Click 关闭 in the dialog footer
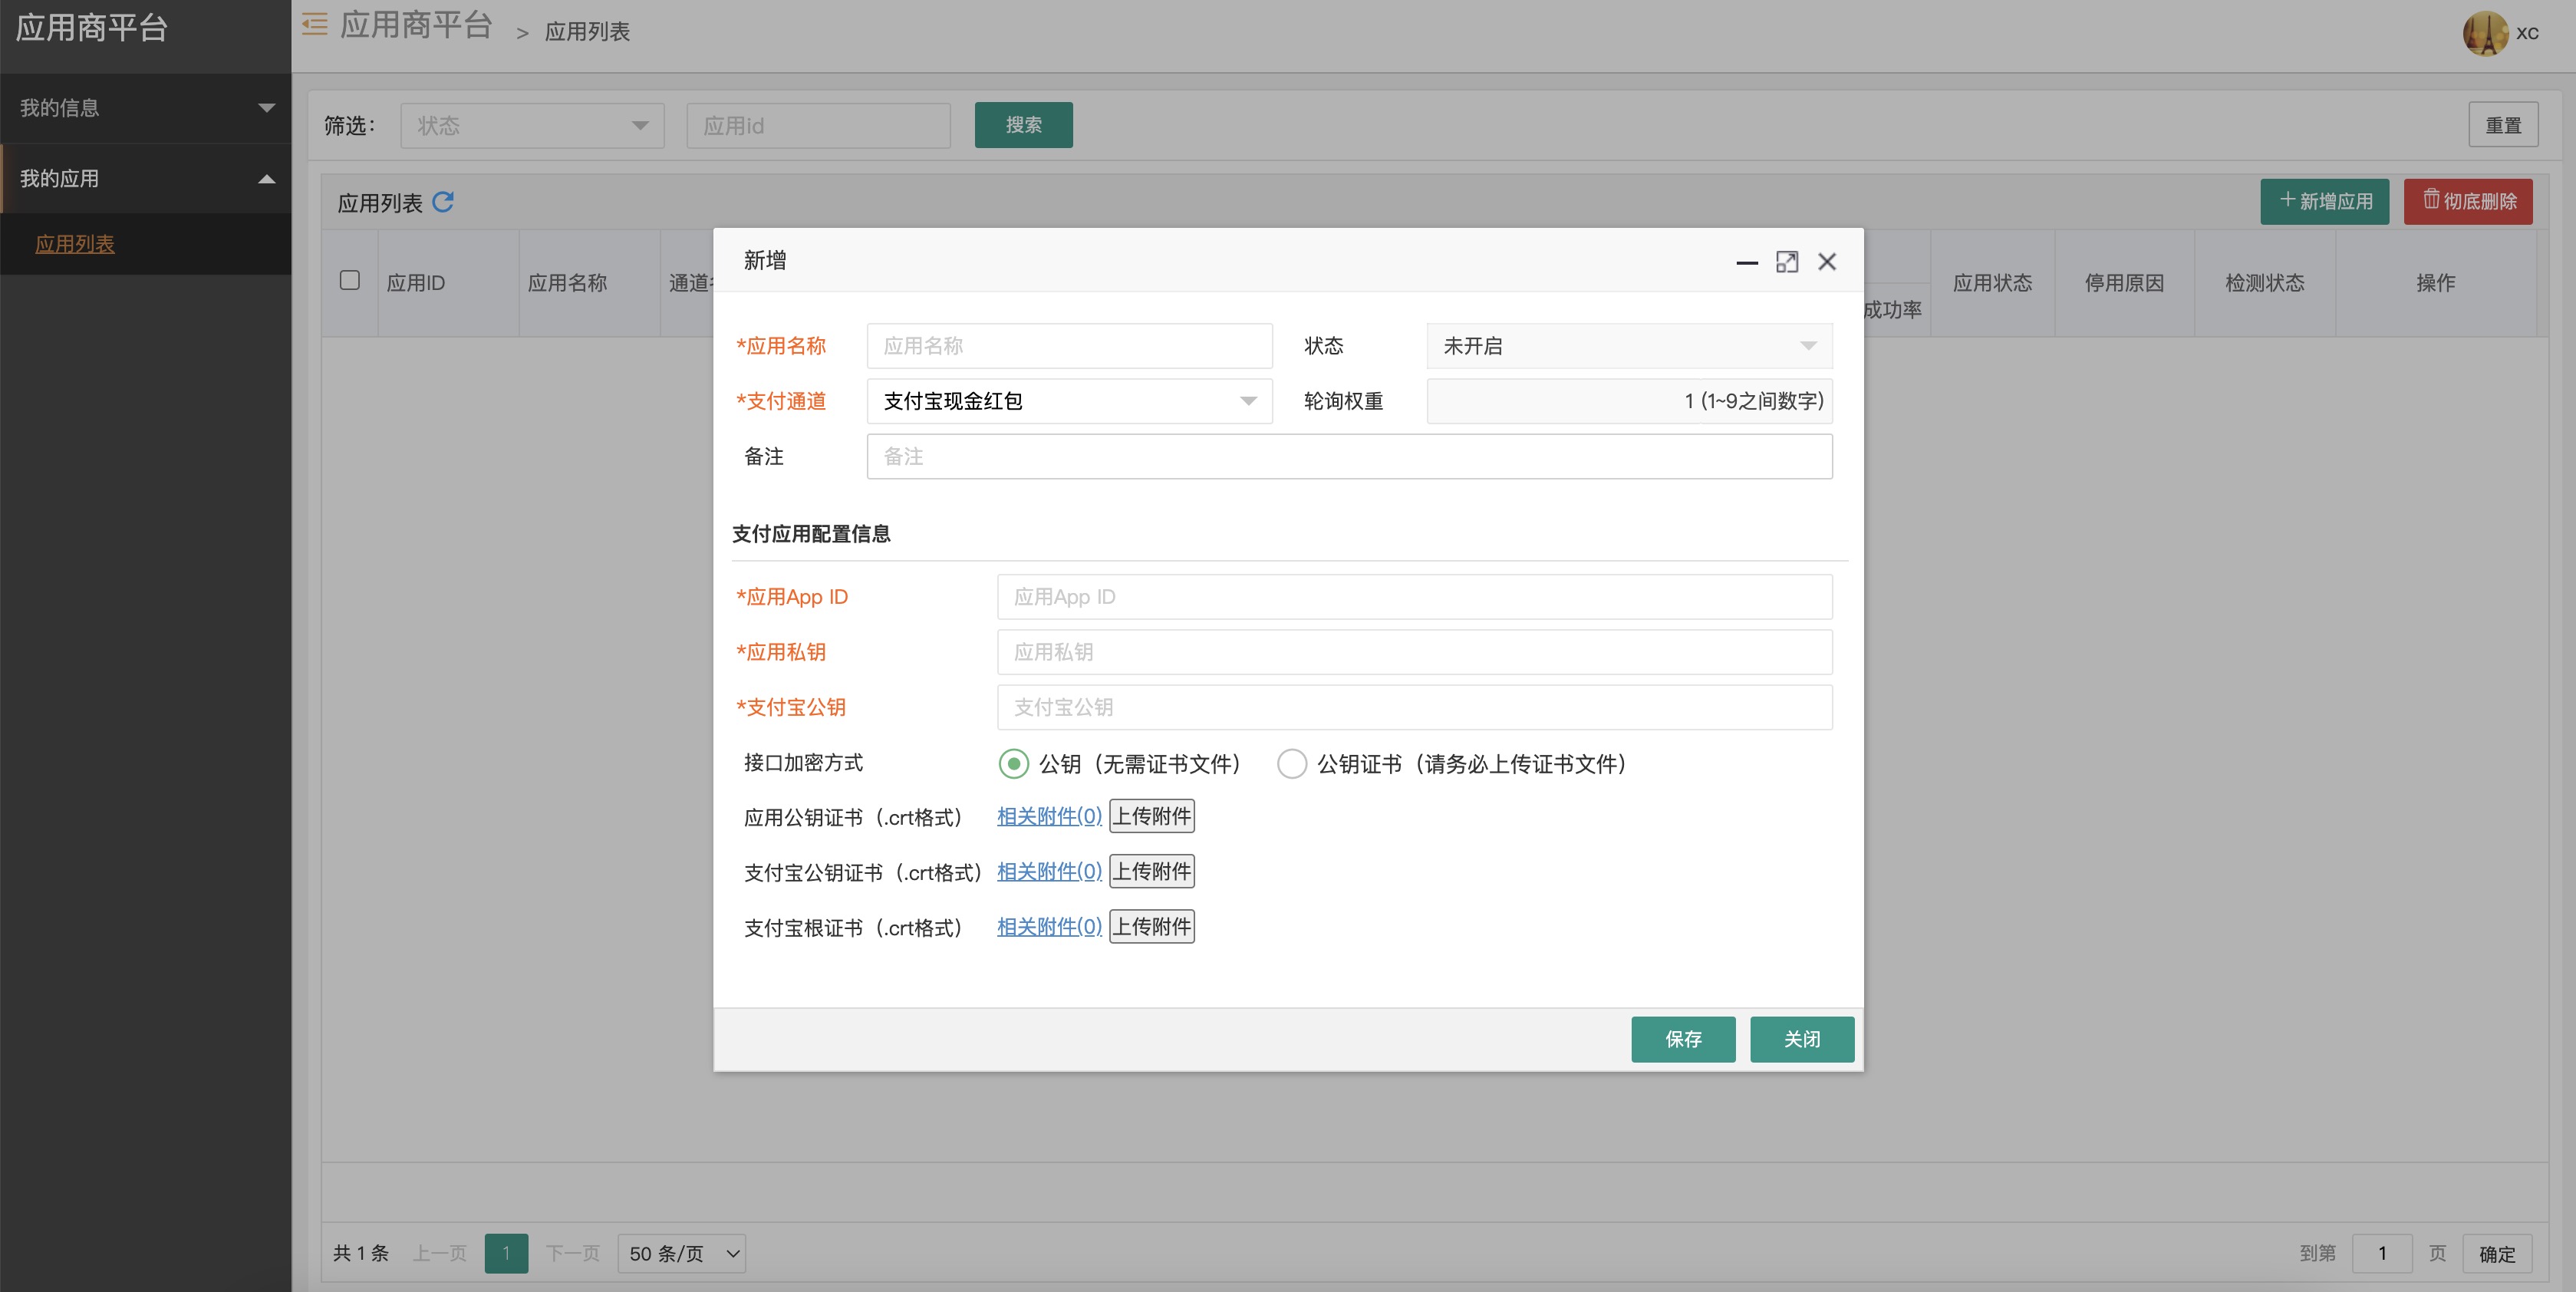This screenshot has width=2576, height=1292. coord(1801,1039)
